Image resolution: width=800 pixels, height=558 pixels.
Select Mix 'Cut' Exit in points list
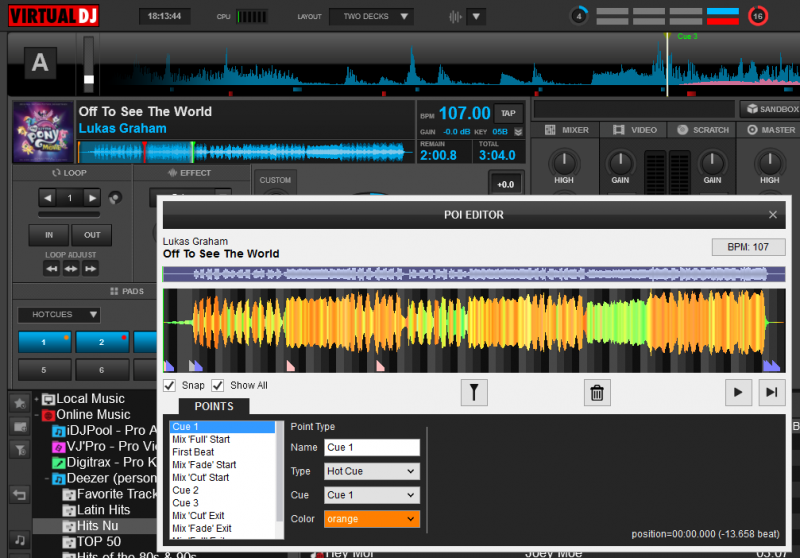coord(222,516)
